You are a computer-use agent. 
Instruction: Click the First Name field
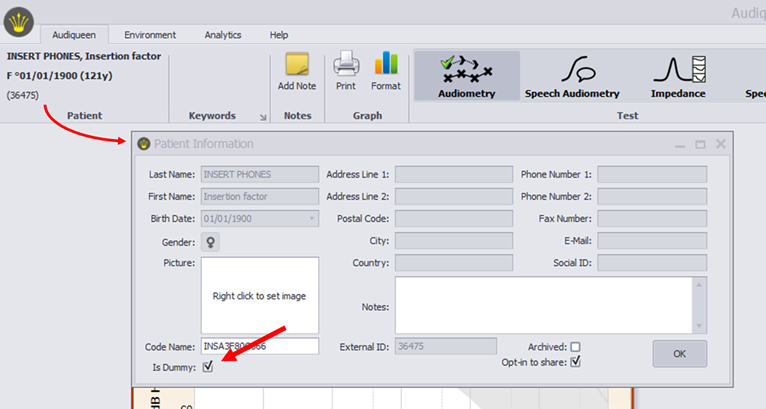[260, 196]
